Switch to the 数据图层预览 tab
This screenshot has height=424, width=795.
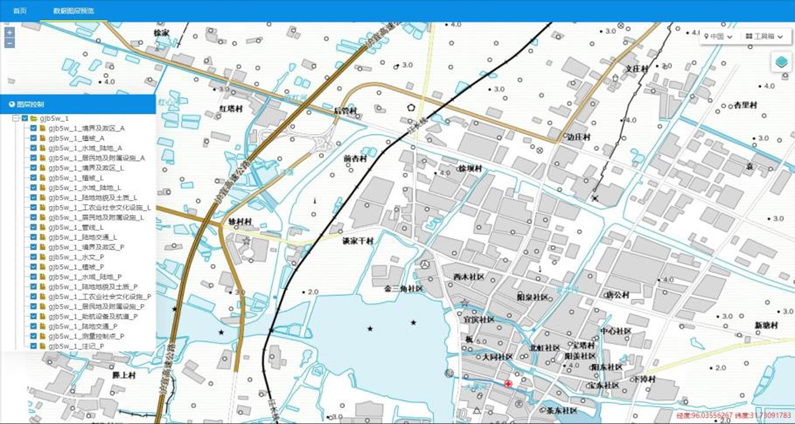[74, 10]
